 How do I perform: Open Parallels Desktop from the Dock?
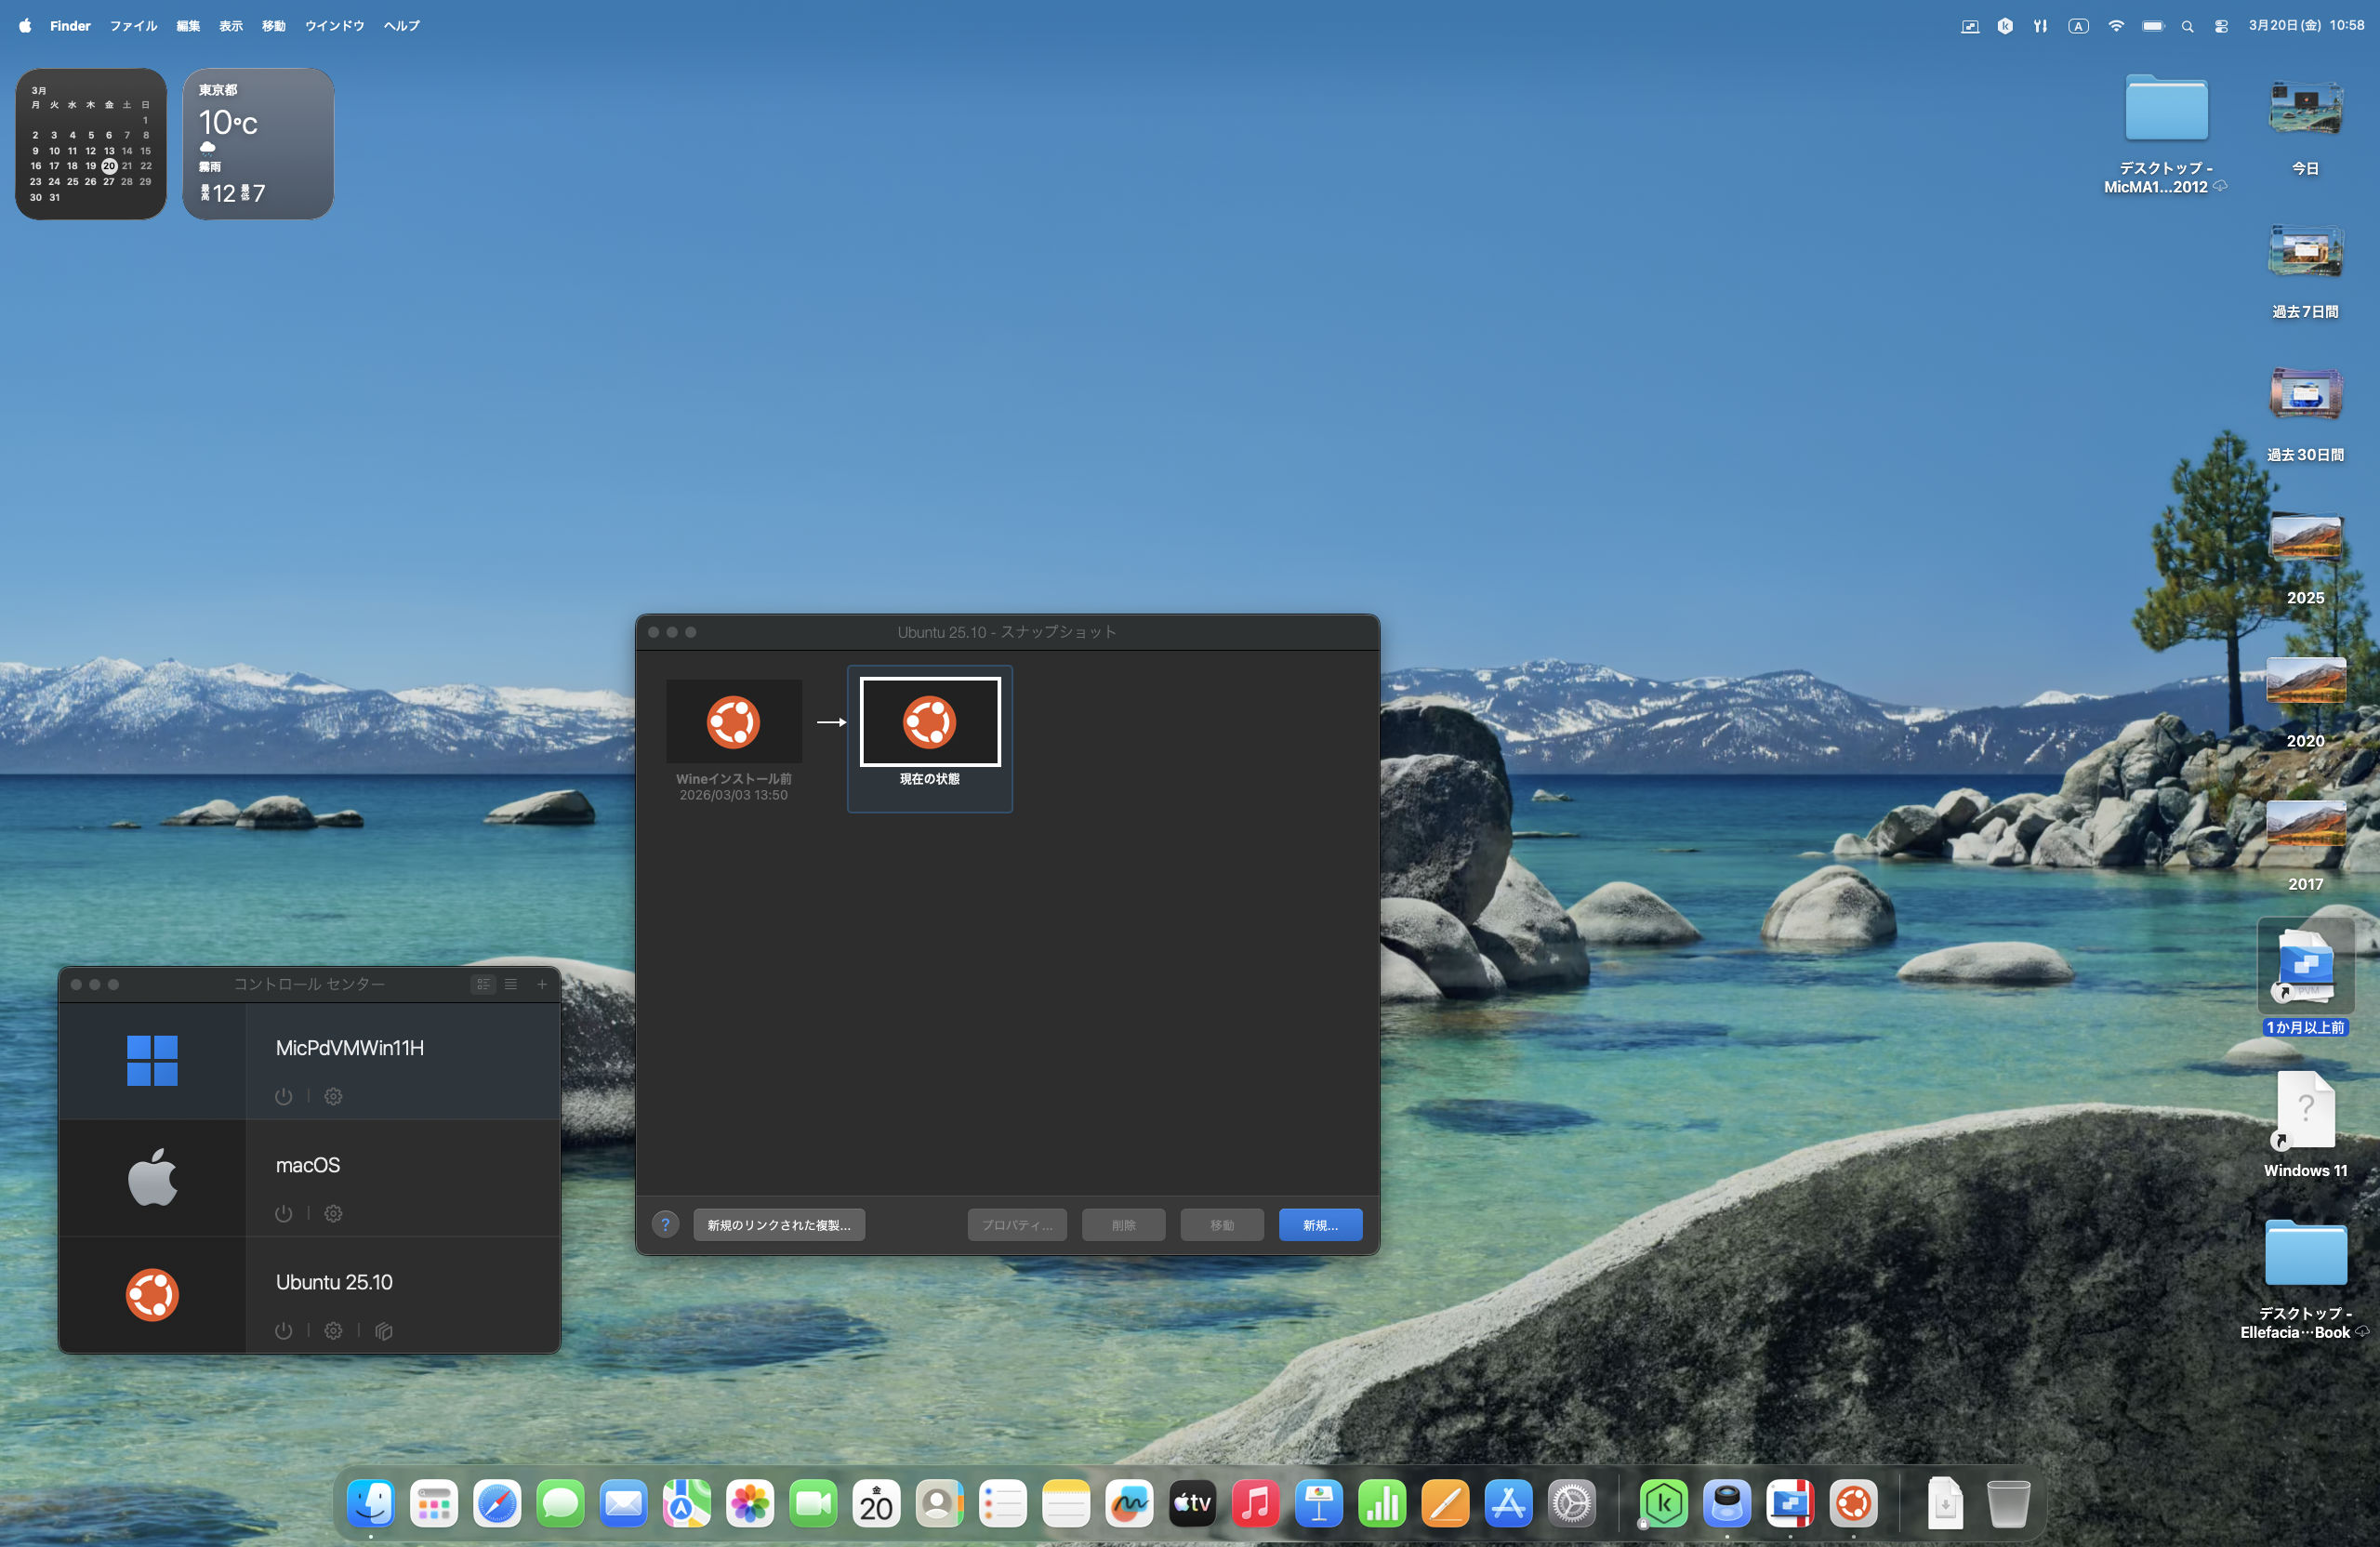click(1789, 1503)
